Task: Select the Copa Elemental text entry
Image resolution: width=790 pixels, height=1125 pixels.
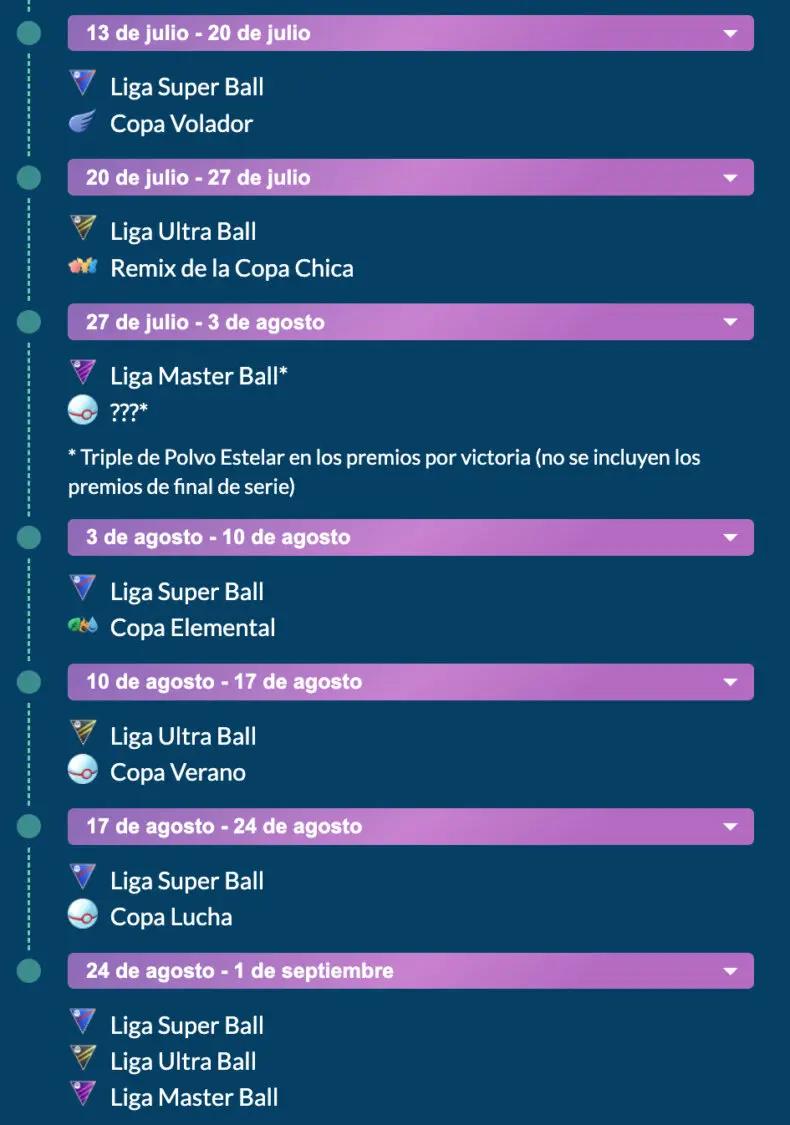Action: tap(192, 628)
